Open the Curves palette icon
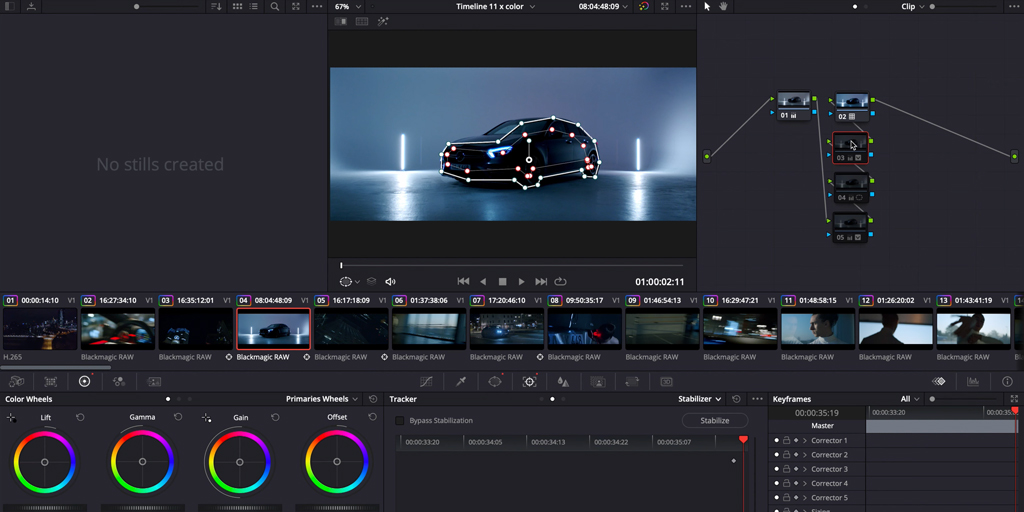 pyautogui.click(x=427, y=381)
